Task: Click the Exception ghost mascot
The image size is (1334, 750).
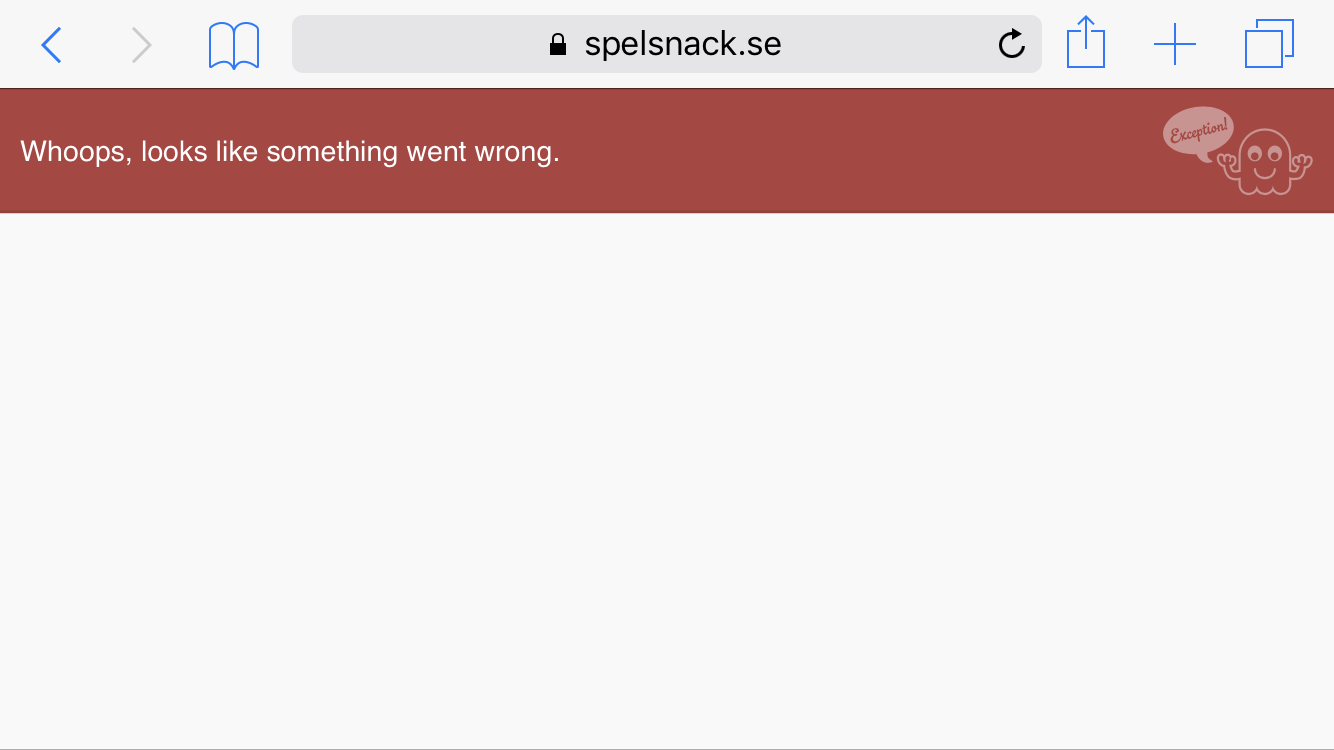Action: click(x=1264, y=162)
